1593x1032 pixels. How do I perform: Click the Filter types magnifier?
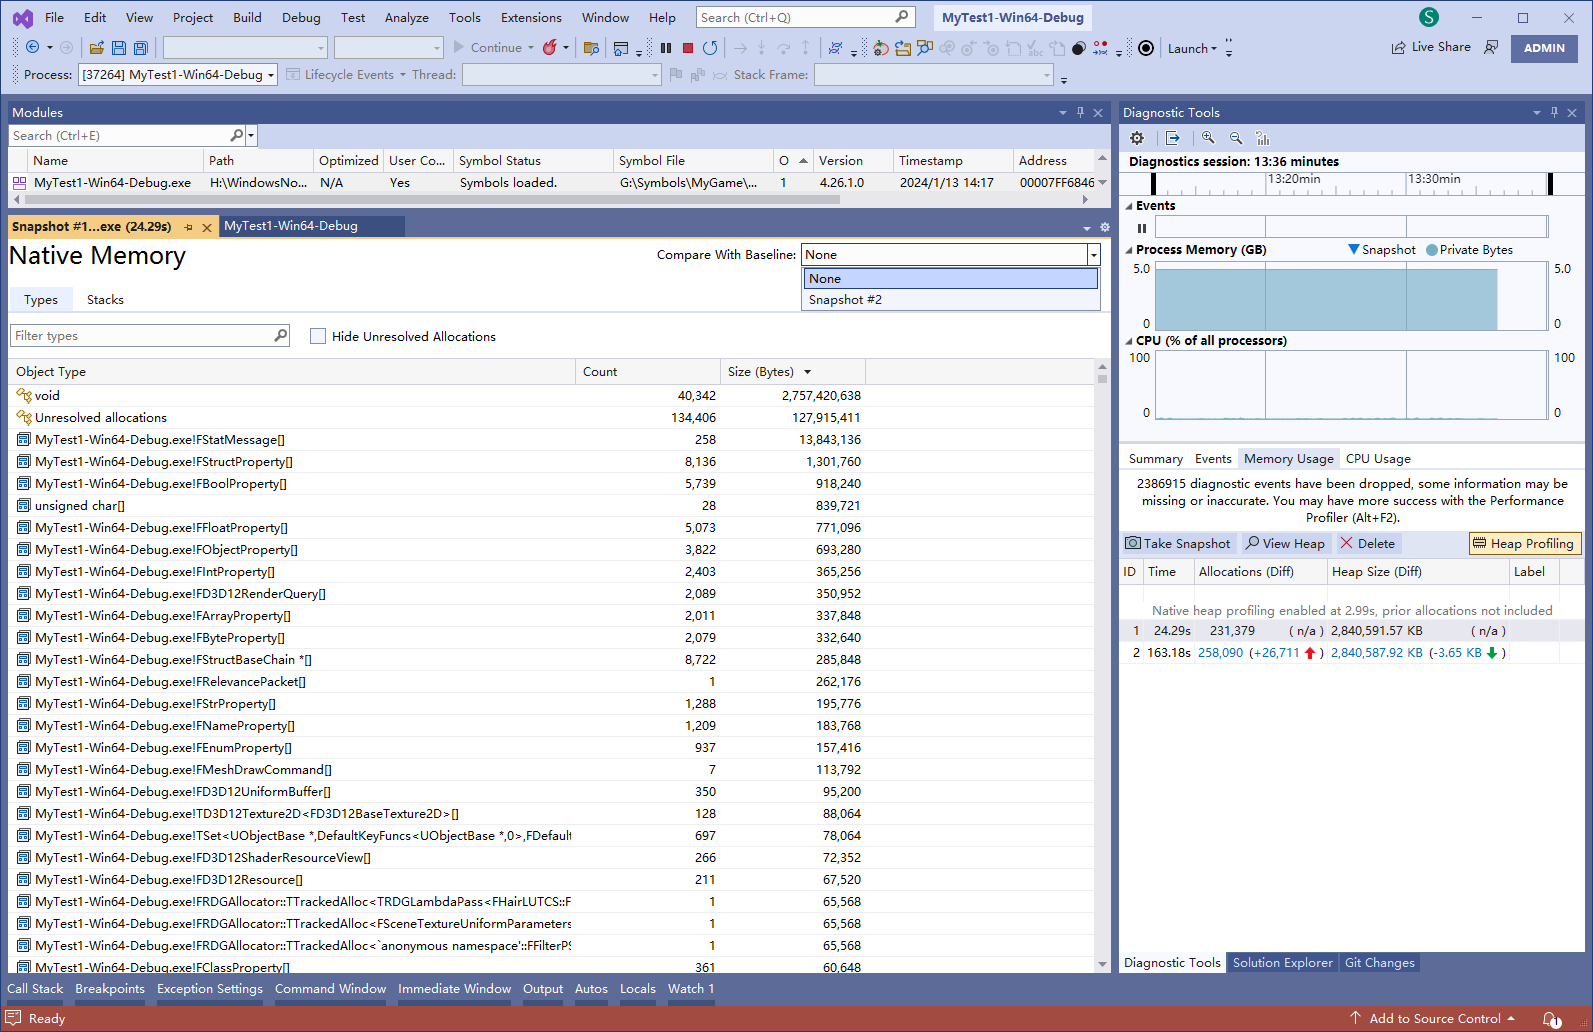click(281, 336)
